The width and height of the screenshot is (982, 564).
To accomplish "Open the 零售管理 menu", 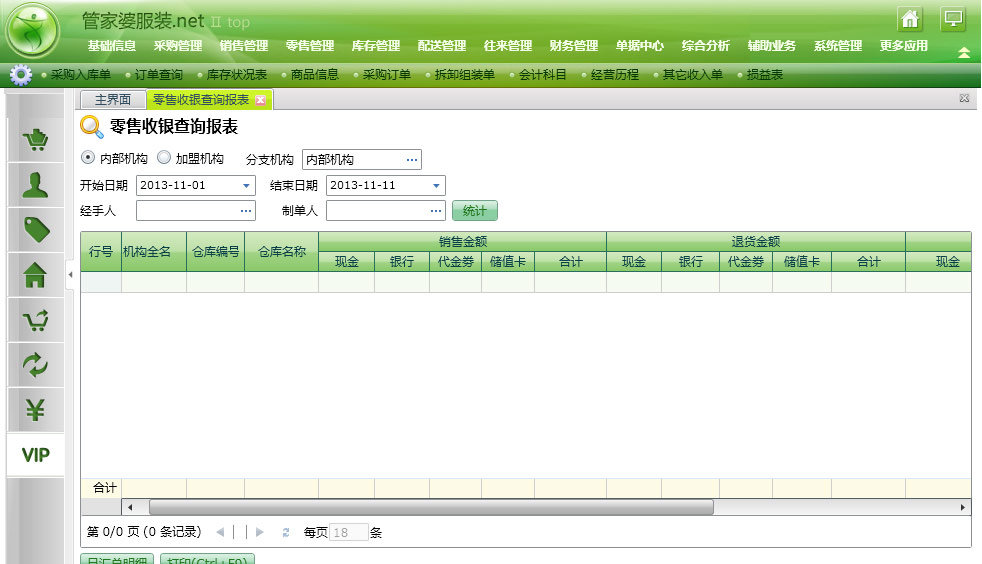I will [x=310, y=46].
